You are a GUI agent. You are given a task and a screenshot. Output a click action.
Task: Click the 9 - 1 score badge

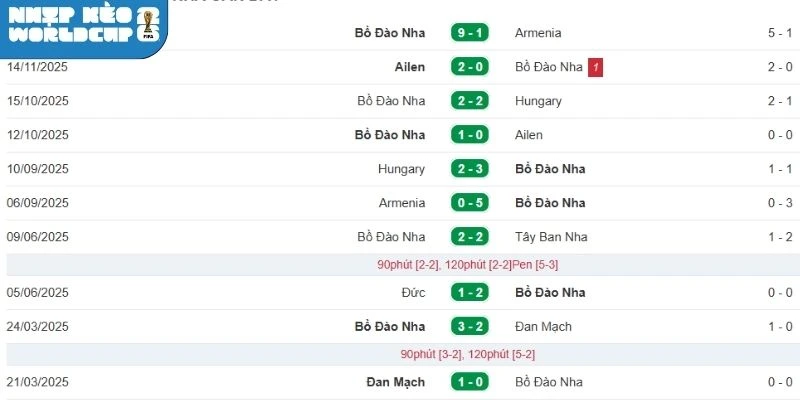pos(469,33)
